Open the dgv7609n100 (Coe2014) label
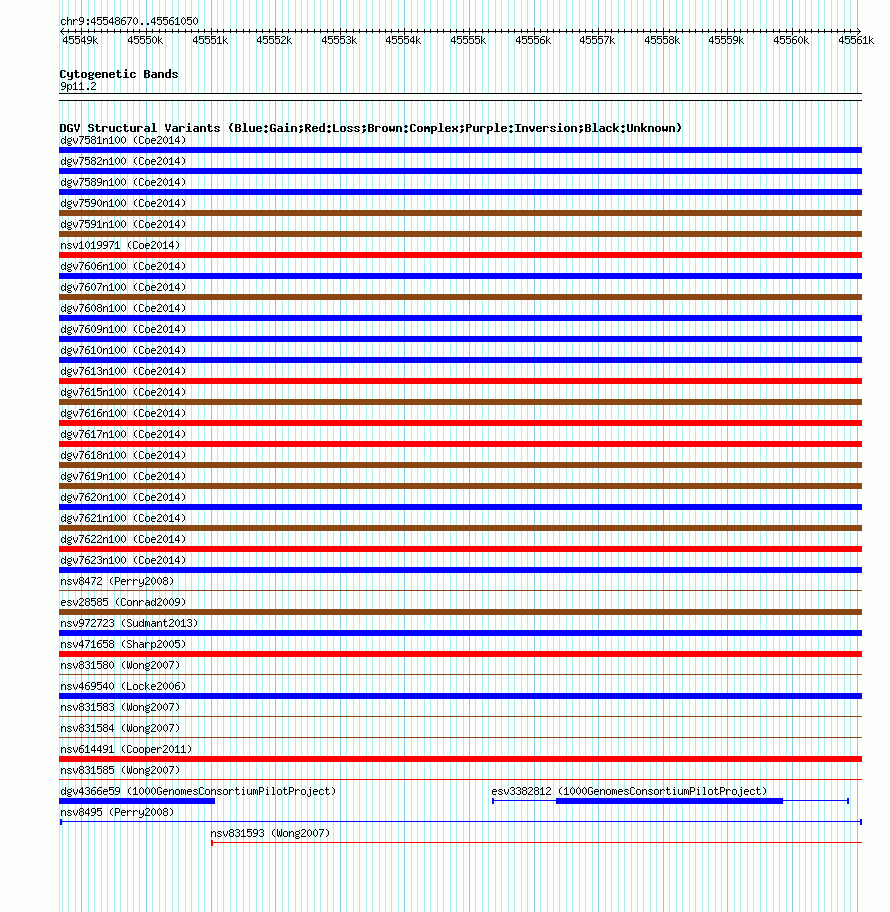The height and width of the screenshot is (912, 890). coord(123,329)
